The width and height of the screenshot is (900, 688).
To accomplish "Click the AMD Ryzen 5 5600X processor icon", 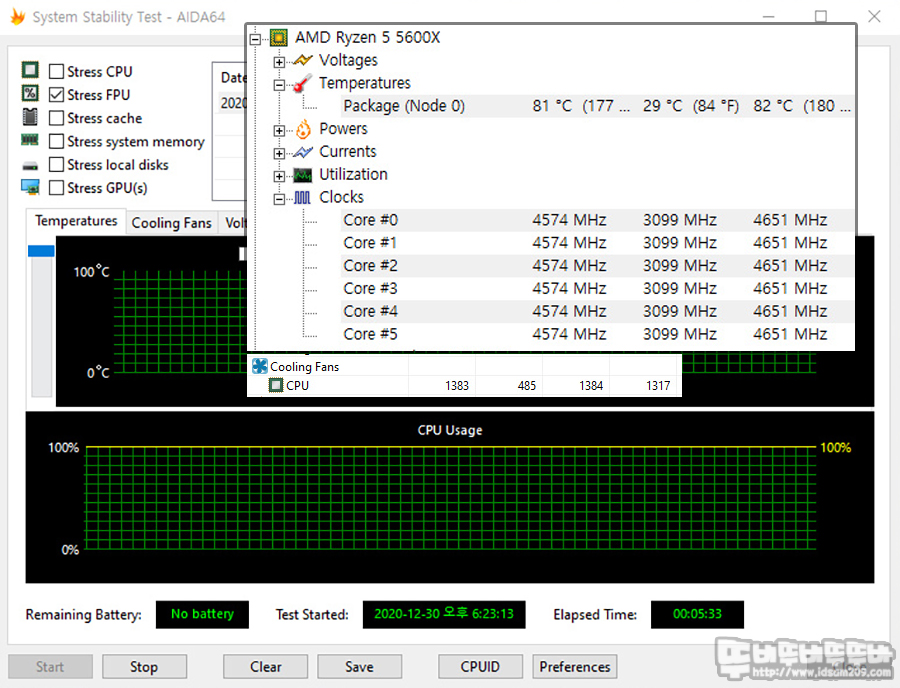I will [x=278, y=38].
